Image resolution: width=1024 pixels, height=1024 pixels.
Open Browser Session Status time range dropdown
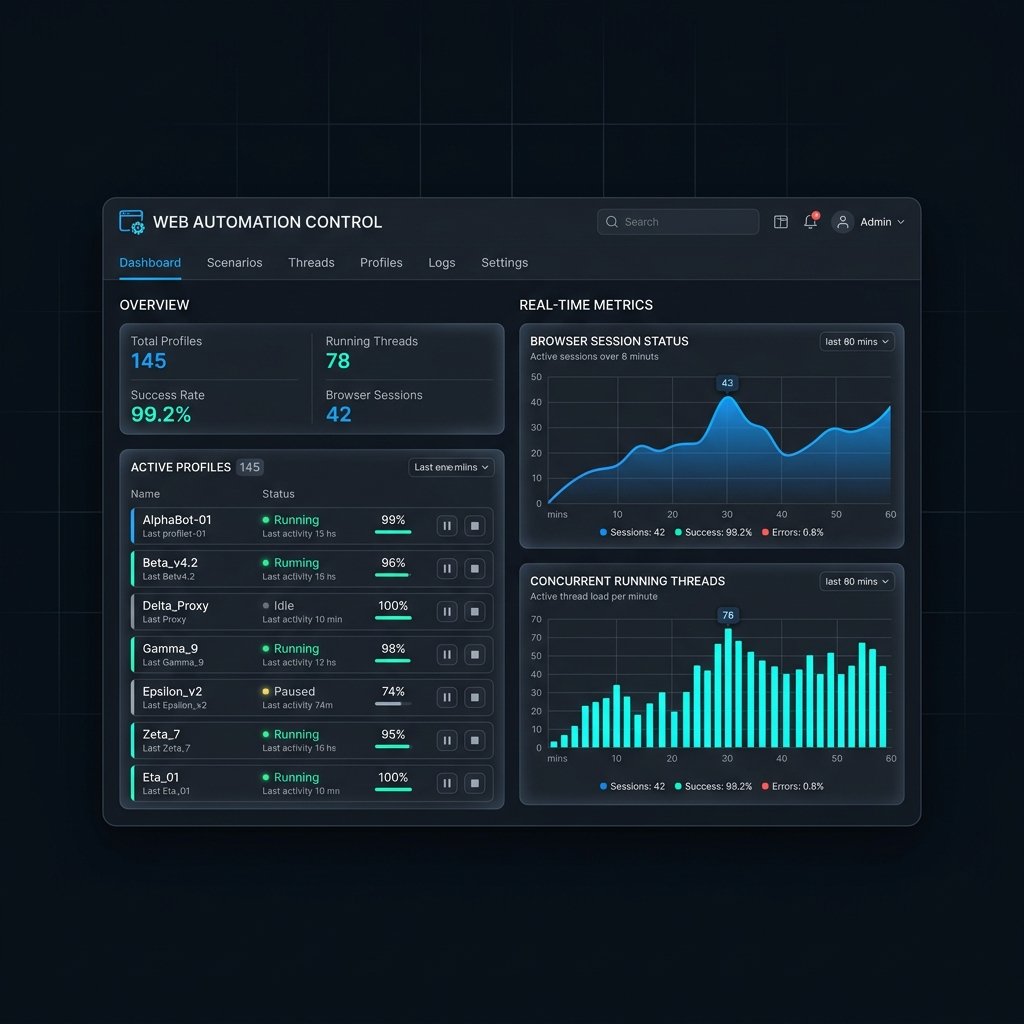(857, 342)
